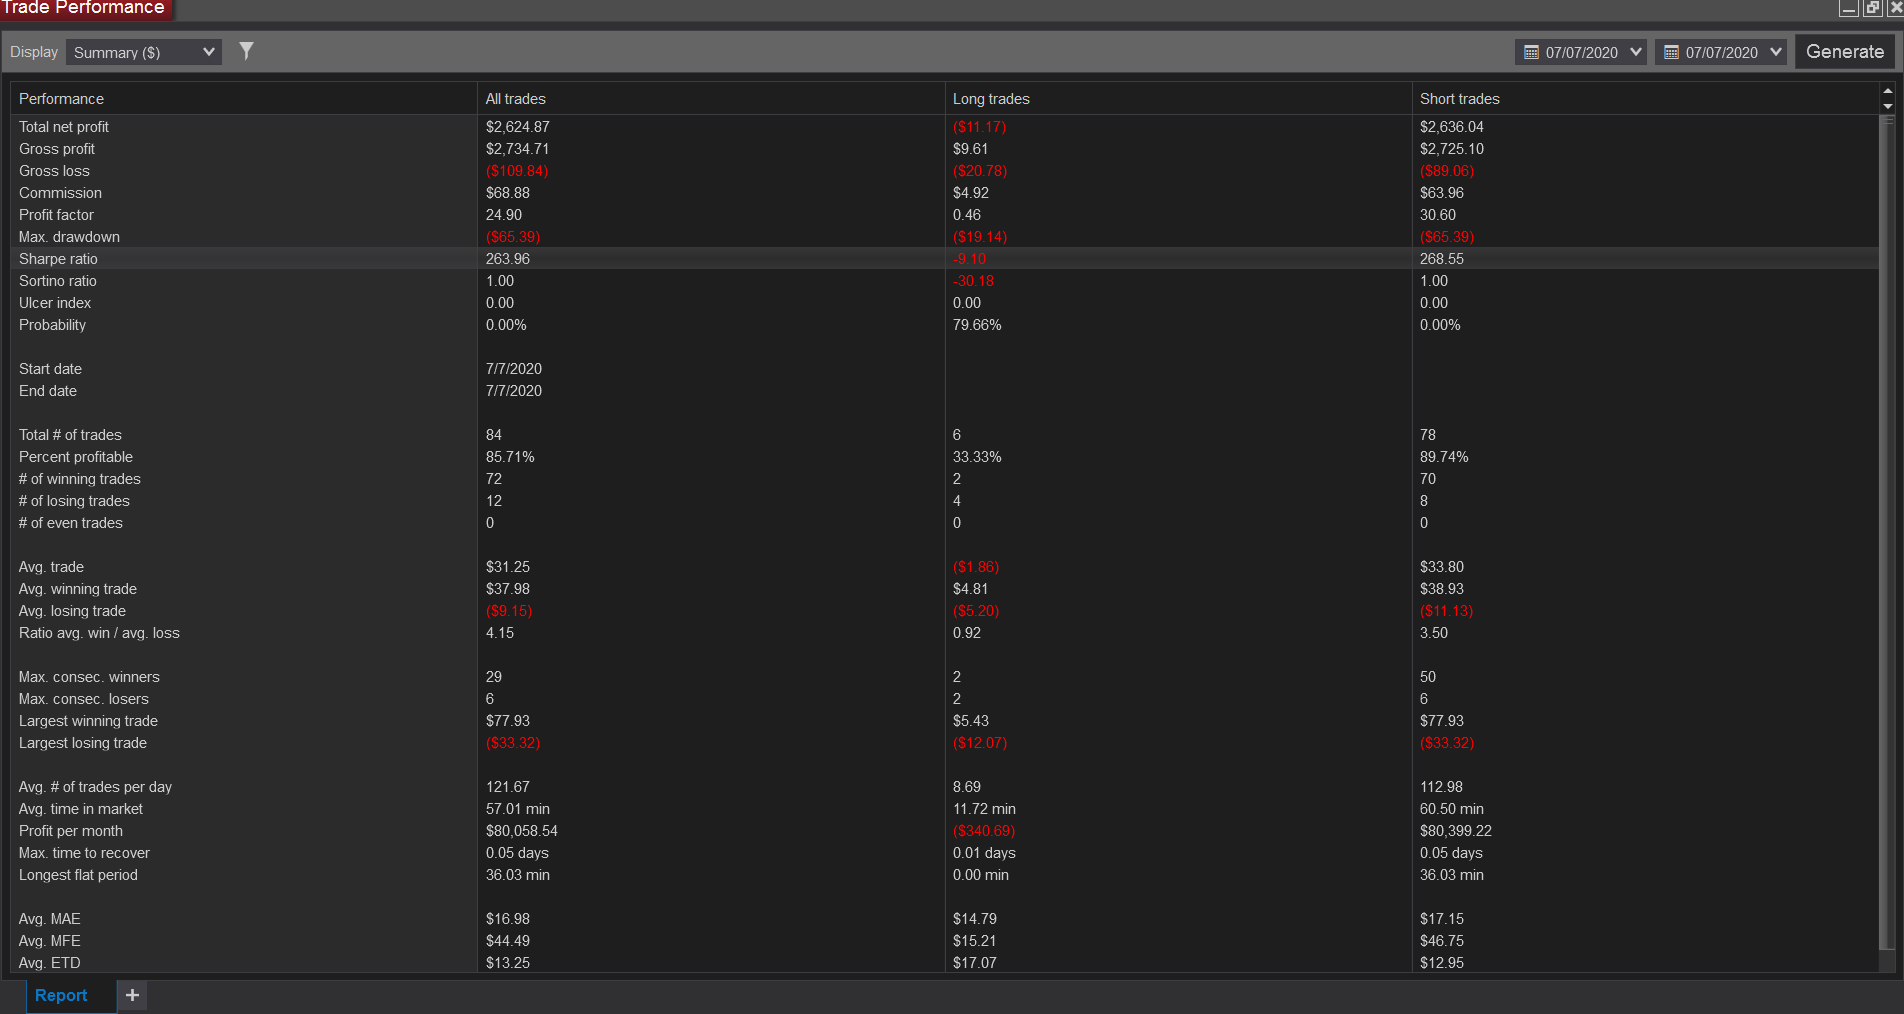The width and height of the screenshot is (1904, 1014).
Task: Click the filter funnel icon
Action: click(246, 51)
